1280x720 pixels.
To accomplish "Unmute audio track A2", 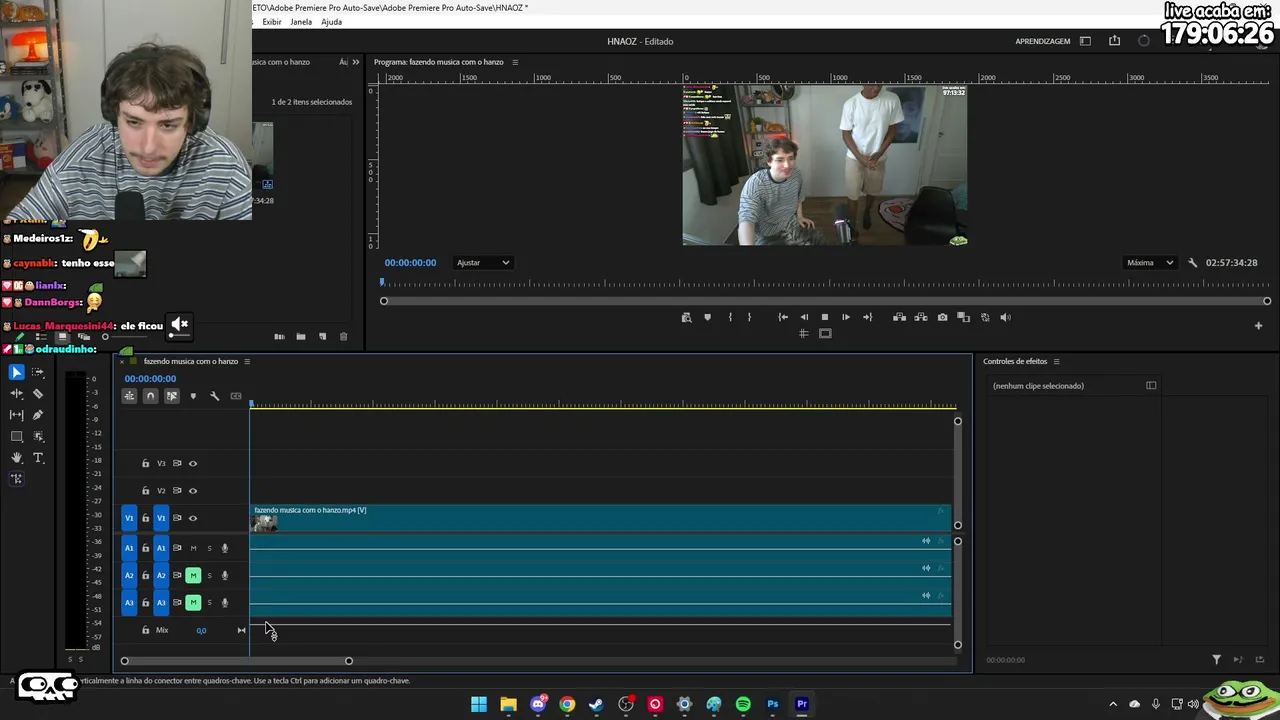I will click(193, 575).
